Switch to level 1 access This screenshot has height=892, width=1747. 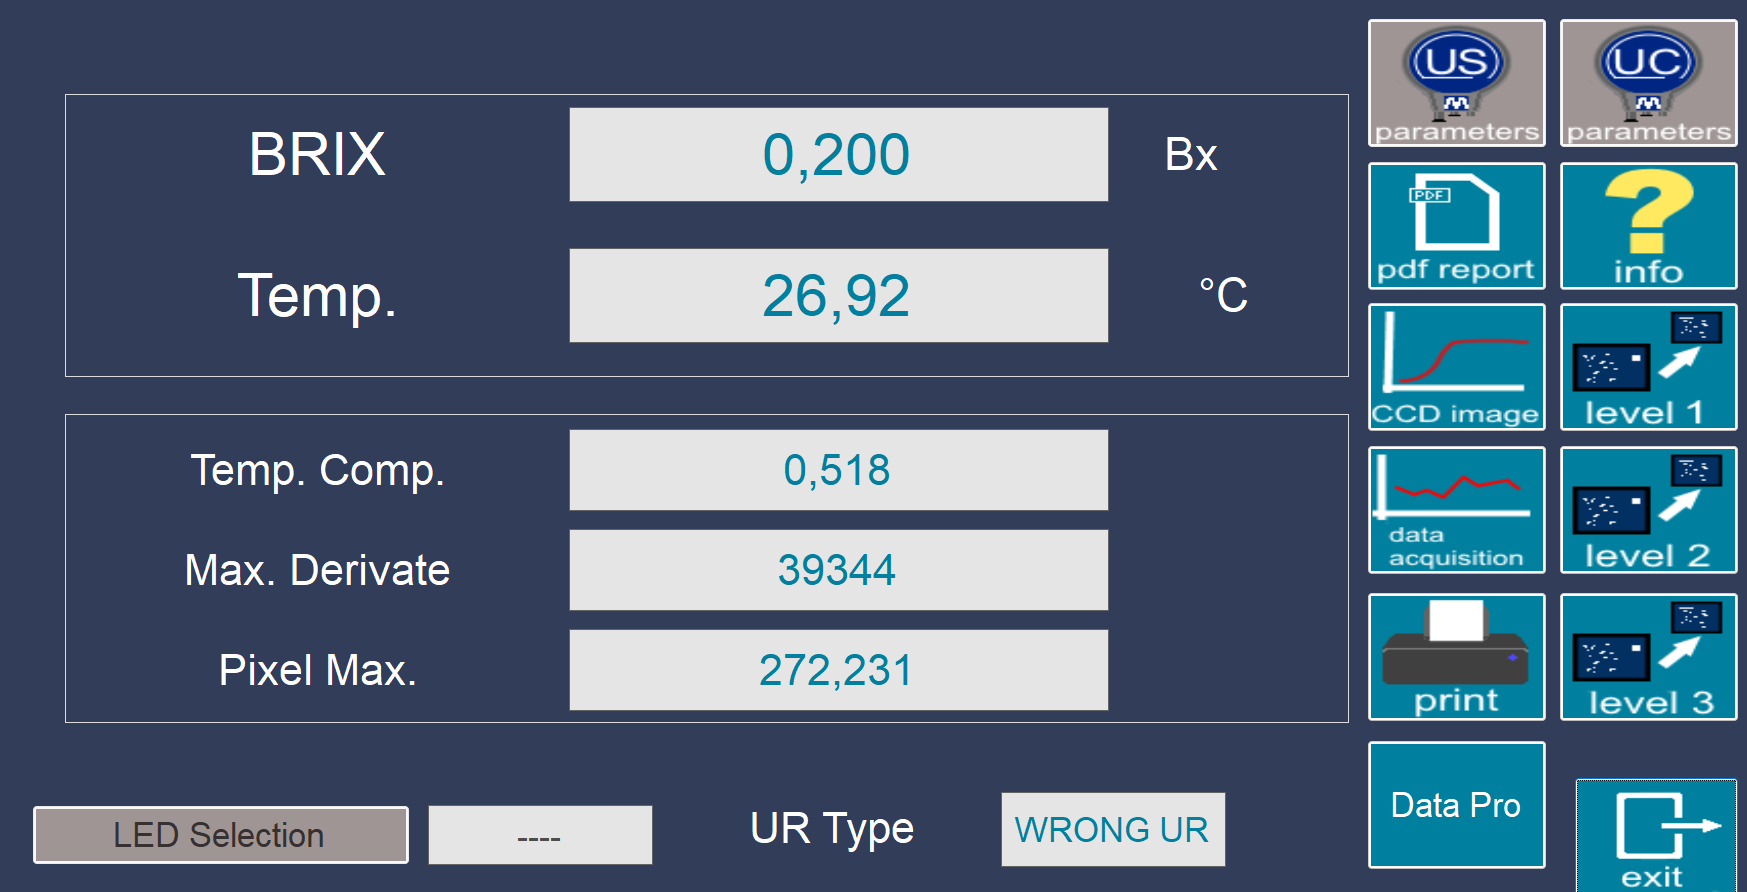coord(1648,367)
